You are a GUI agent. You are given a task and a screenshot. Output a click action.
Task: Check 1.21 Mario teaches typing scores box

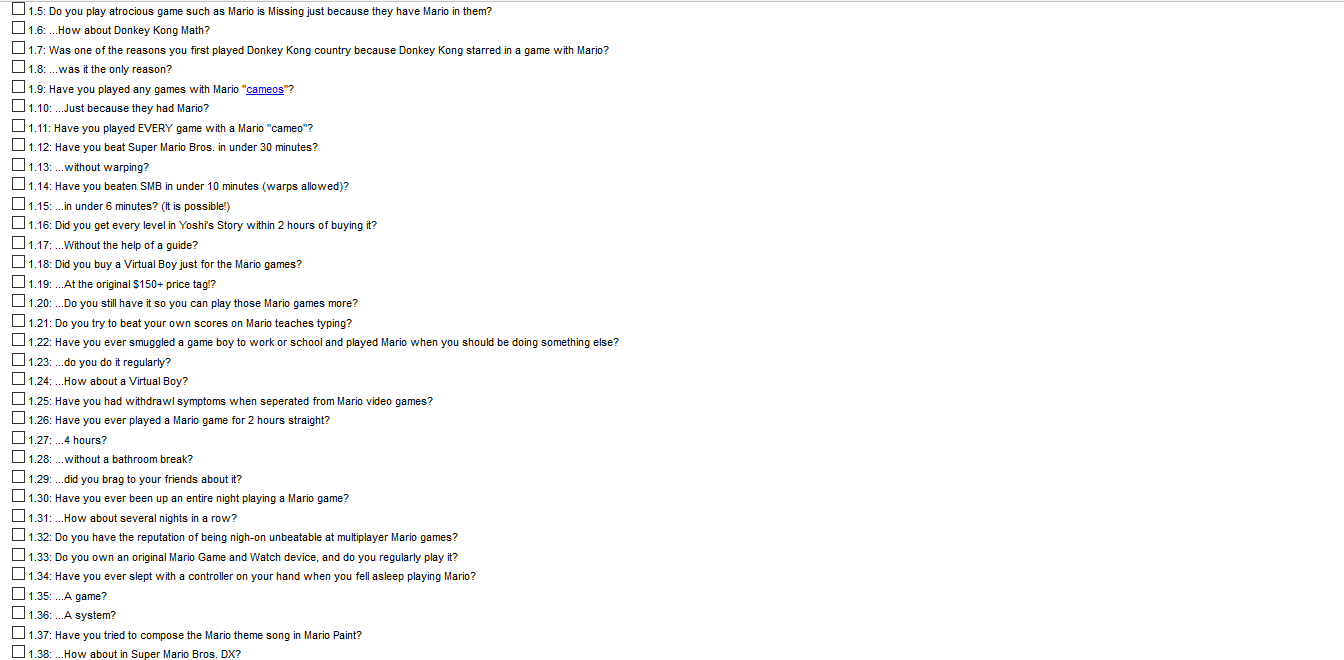19,322
